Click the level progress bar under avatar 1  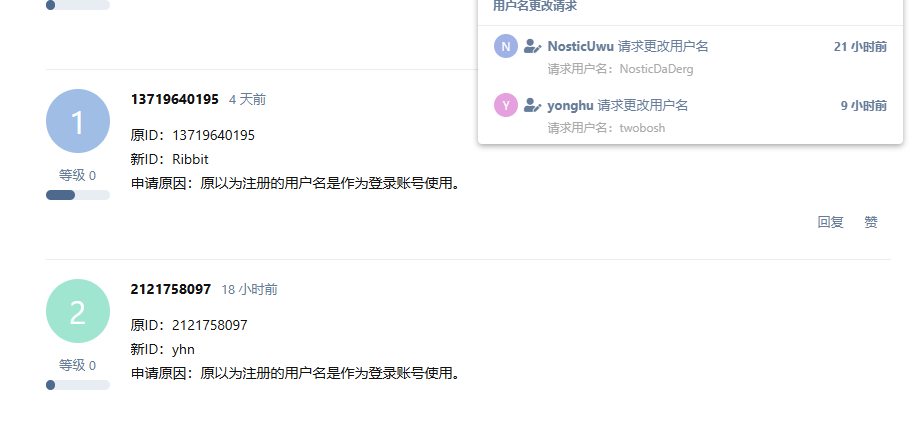coord(78,195)
